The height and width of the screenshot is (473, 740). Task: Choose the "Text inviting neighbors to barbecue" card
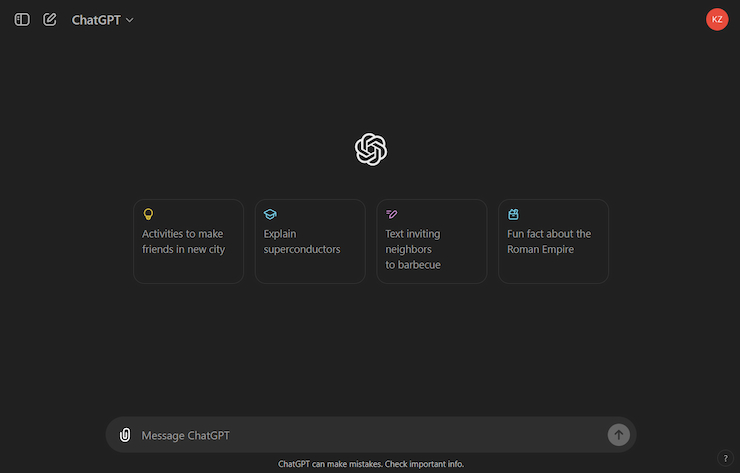pos(432,241)
